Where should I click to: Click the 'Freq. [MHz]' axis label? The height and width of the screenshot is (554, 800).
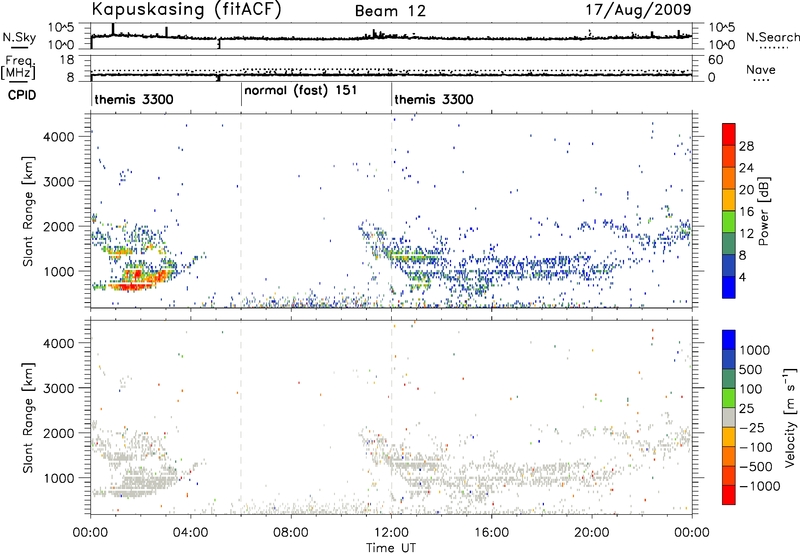(x=18, y=67)
